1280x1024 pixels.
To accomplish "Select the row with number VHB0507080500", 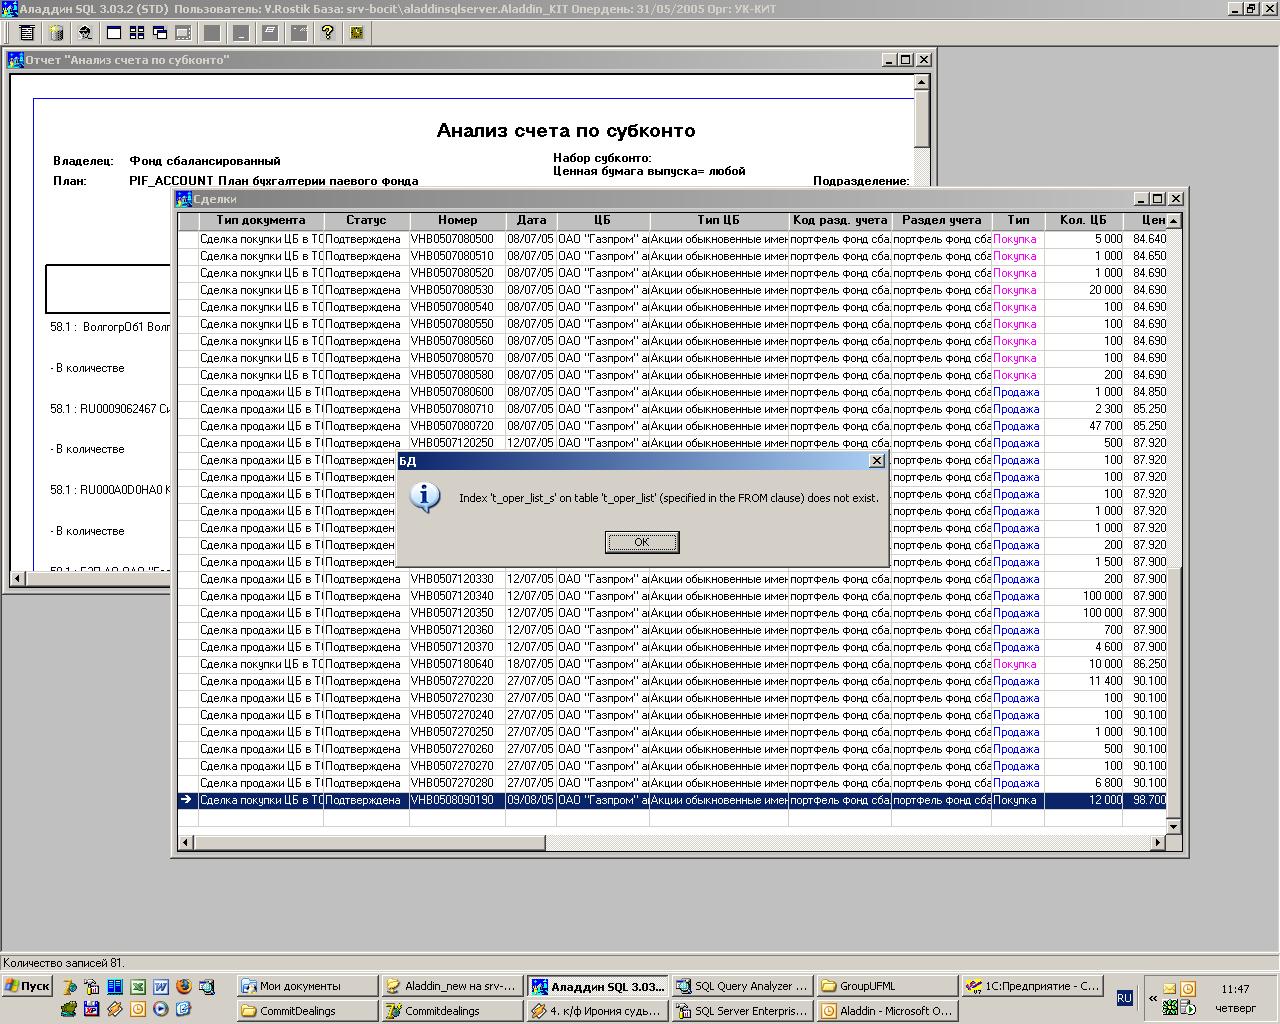I will tap(672, 239).
